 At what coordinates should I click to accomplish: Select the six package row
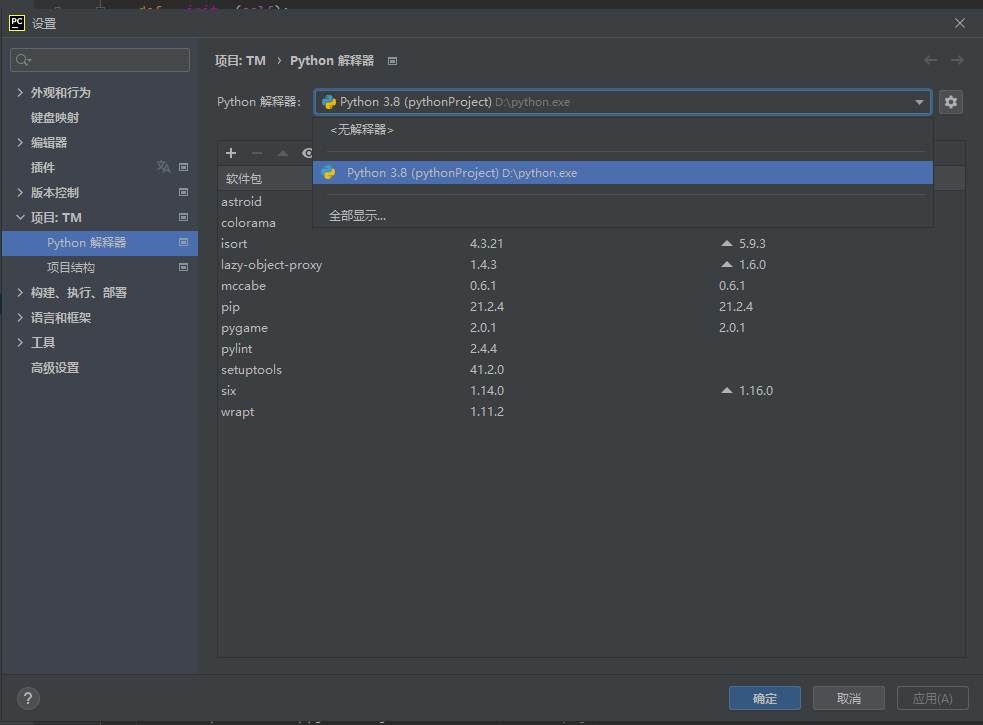click(591, 390)
